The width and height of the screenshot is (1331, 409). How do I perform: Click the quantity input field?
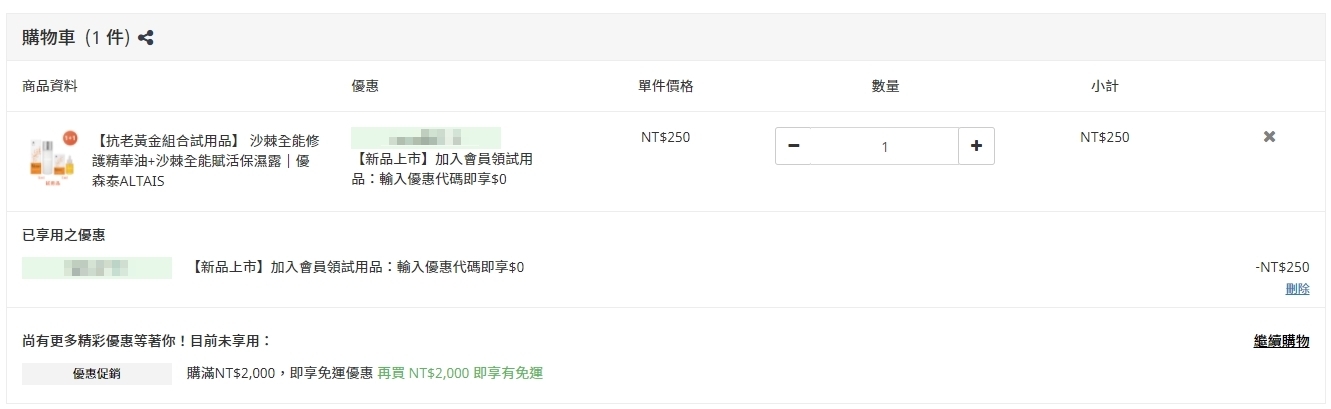pyautogui.click(x=884, y=146)
